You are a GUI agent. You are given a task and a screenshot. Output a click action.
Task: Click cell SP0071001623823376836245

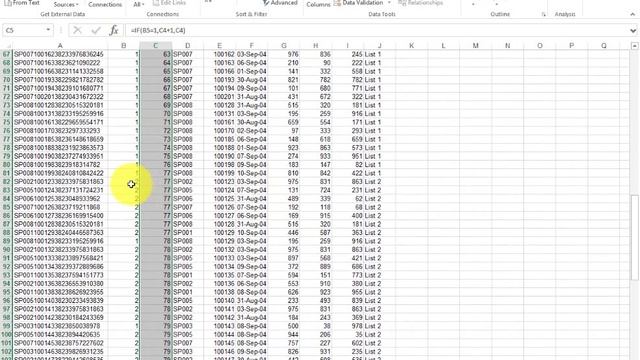pos(60,54)
